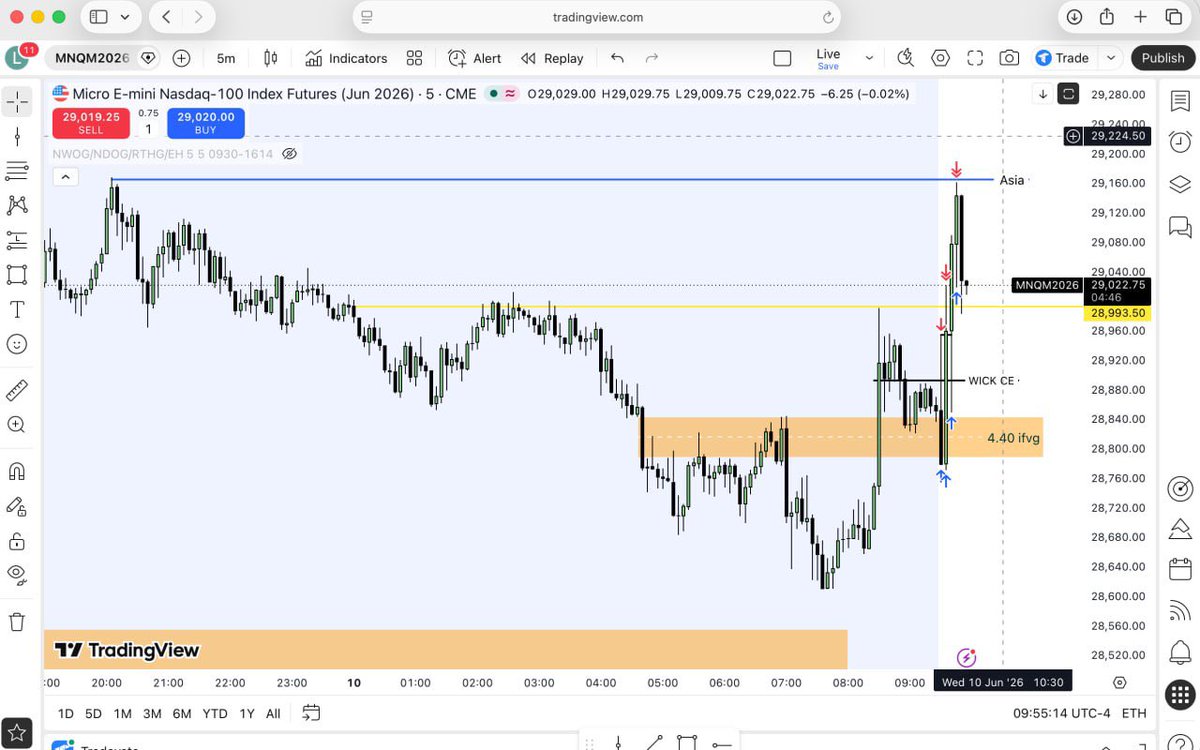Expand the arrow next to Trade
This screenshot has width=1200, height=750.
click(x=1110, y=58)
